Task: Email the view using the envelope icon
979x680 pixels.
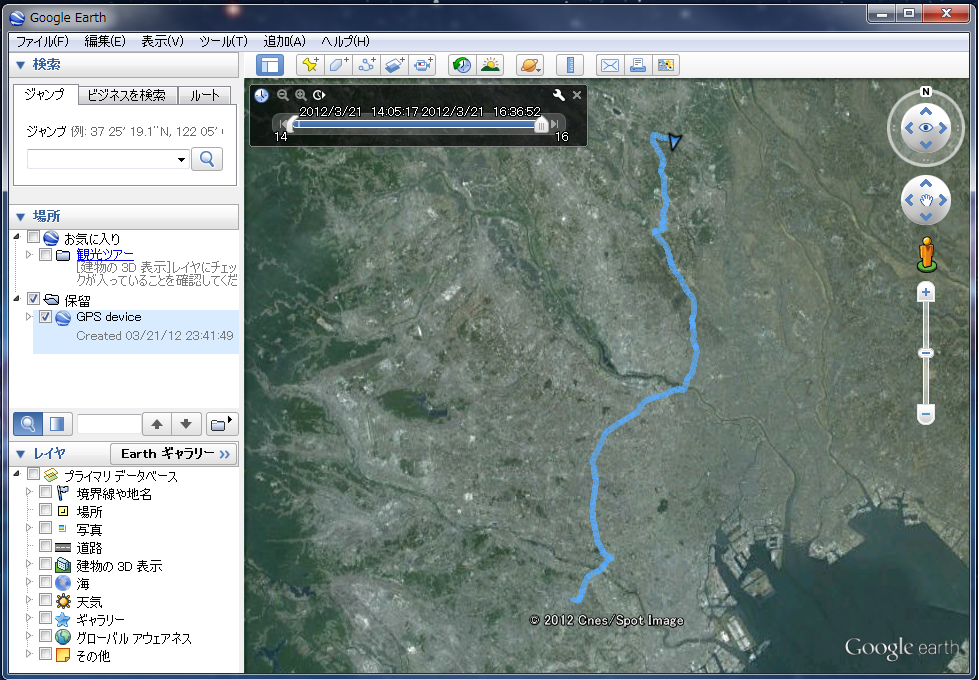Action: [x=610, y=65]
